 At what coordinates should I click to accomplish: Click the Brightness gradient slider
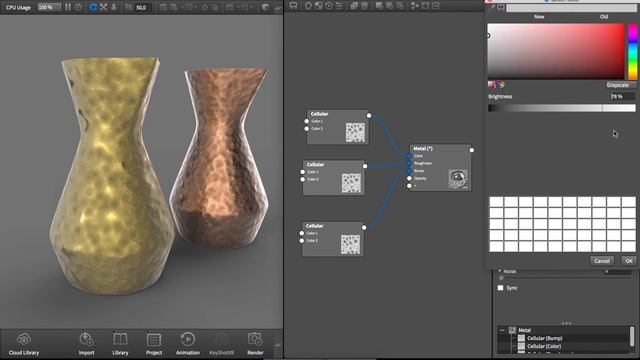pyautogui.click(x=562, y=108)
